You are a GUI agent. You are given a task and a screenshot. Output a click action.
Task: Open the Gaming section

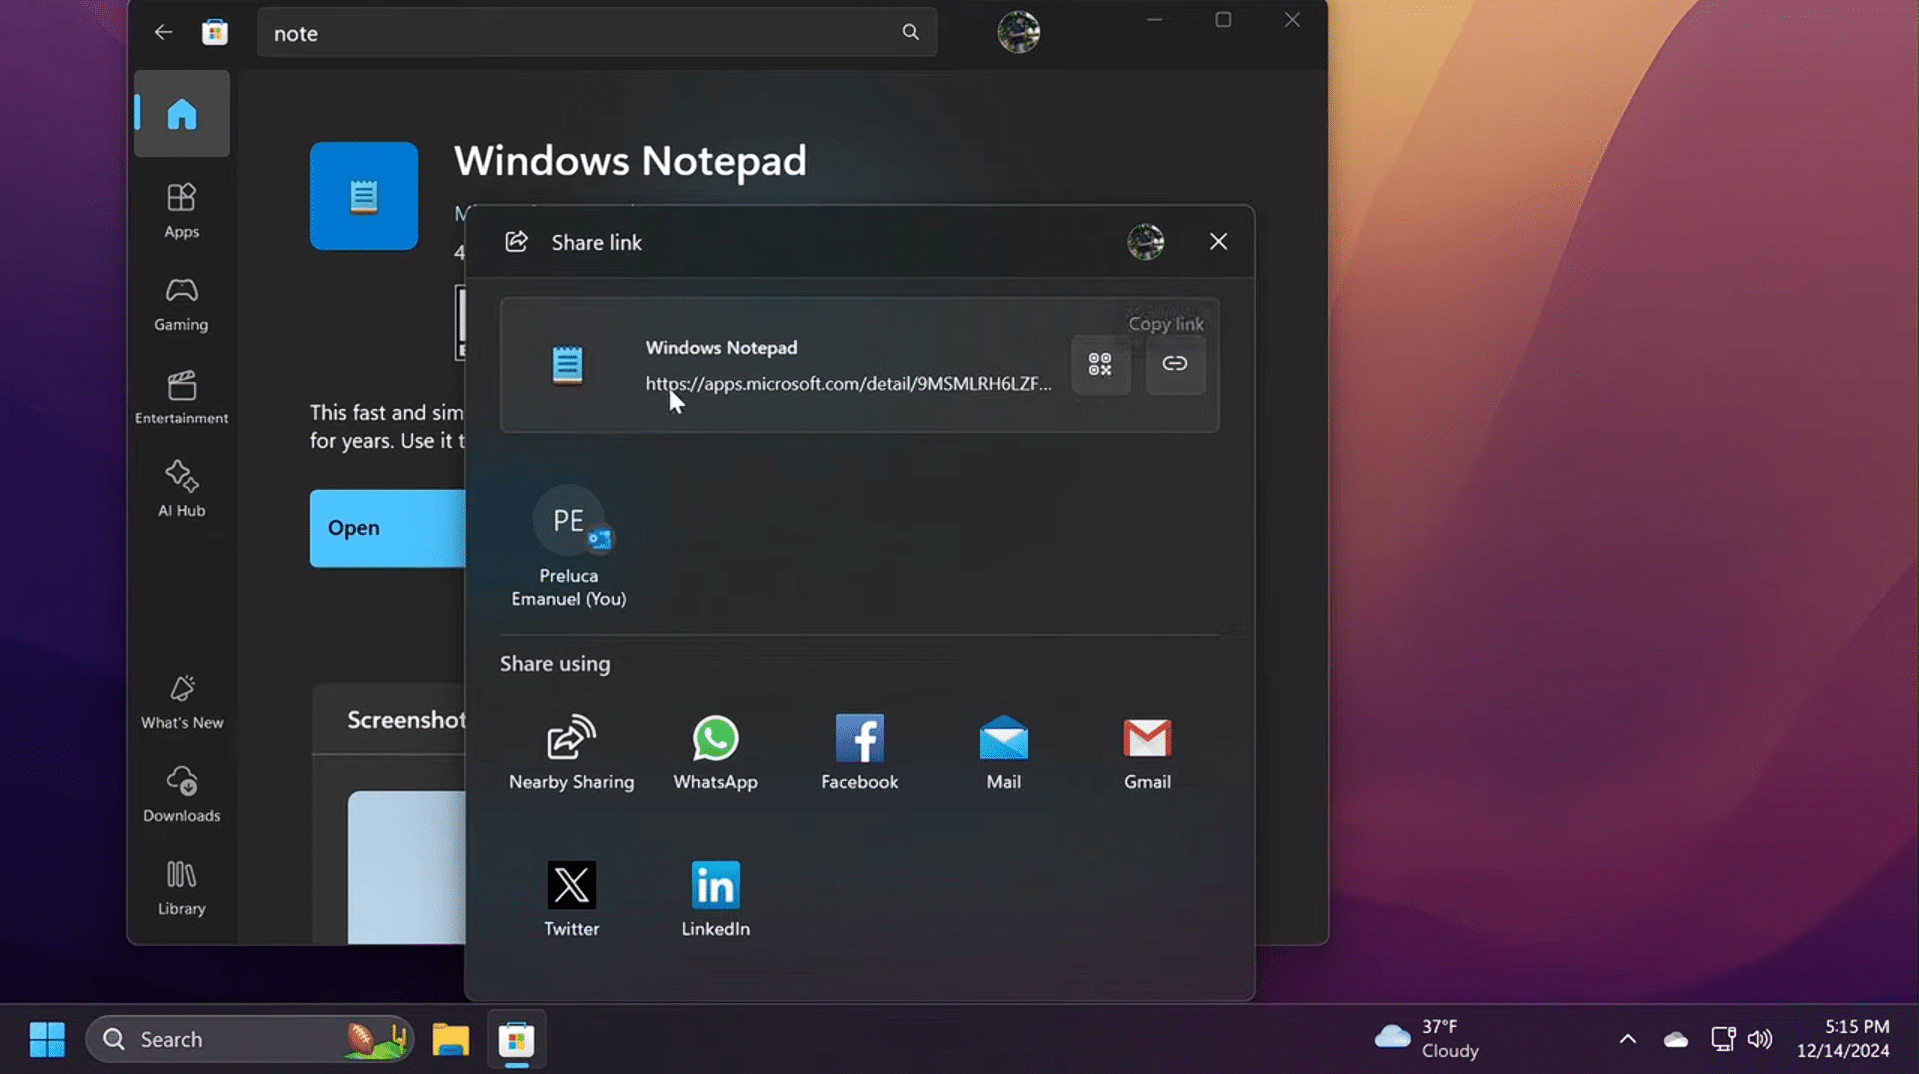(181, 304)
